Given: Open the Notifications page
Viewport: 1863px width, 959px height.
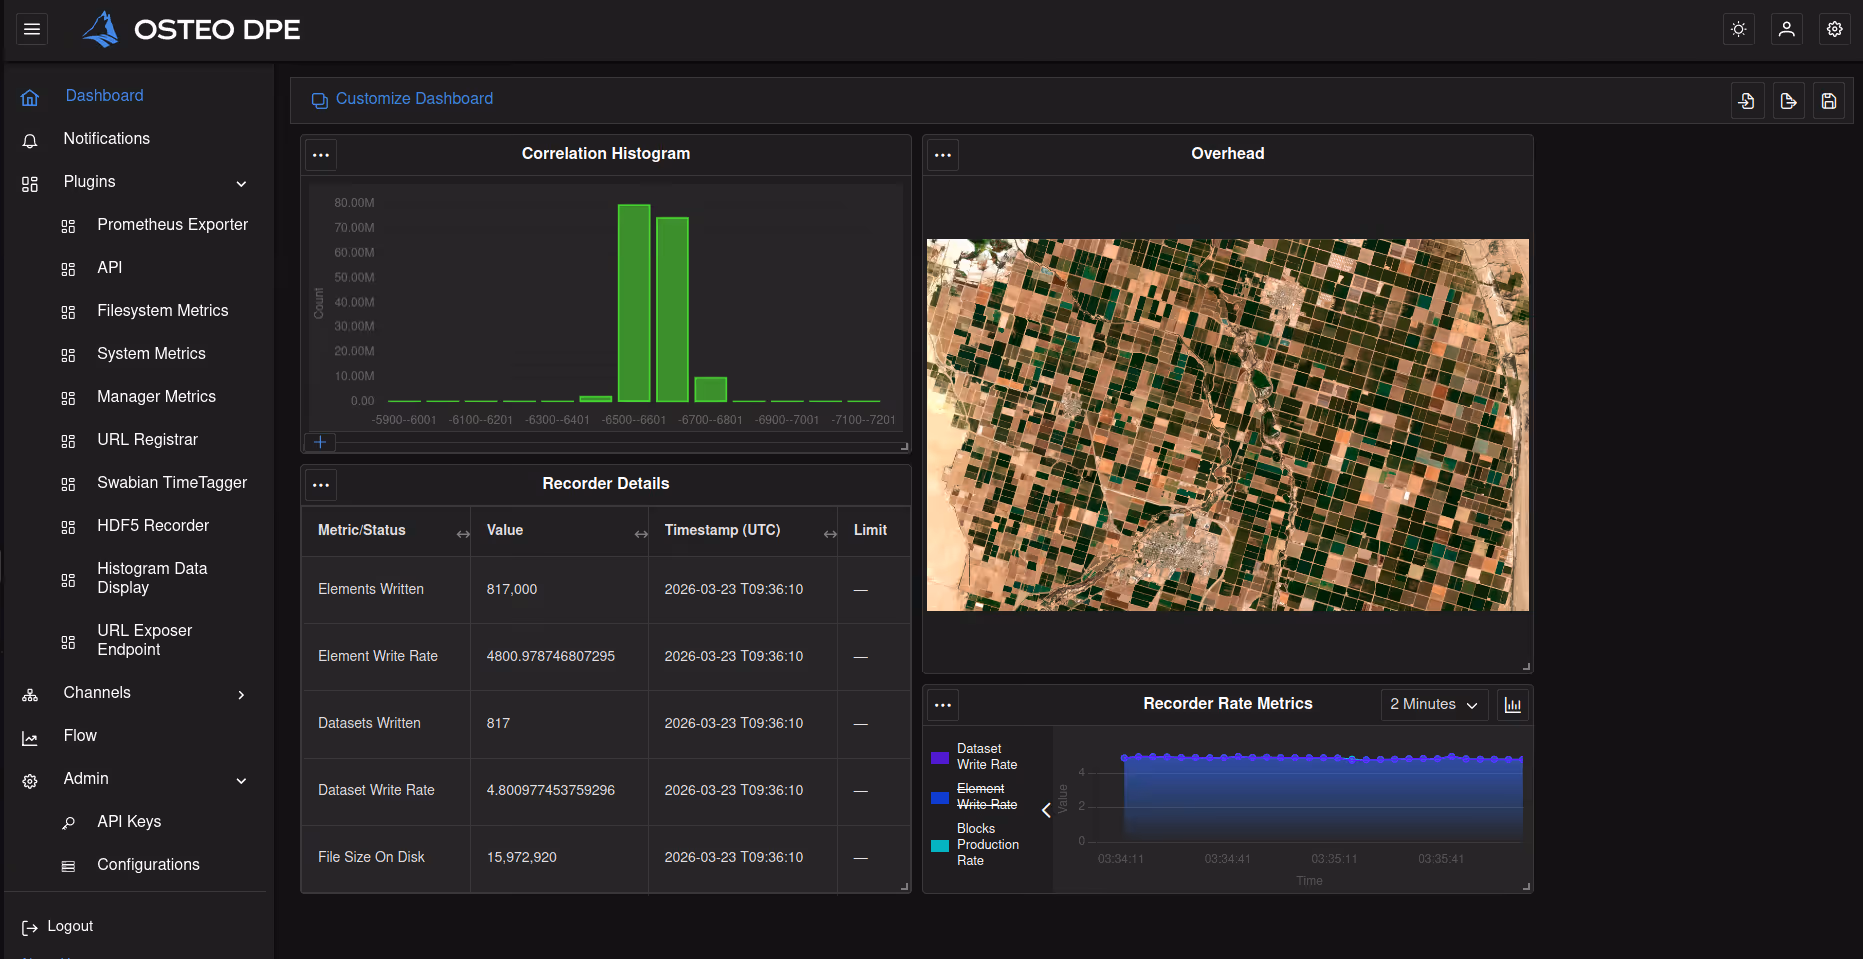Looking at the screenshot, I should pos(106,138).
